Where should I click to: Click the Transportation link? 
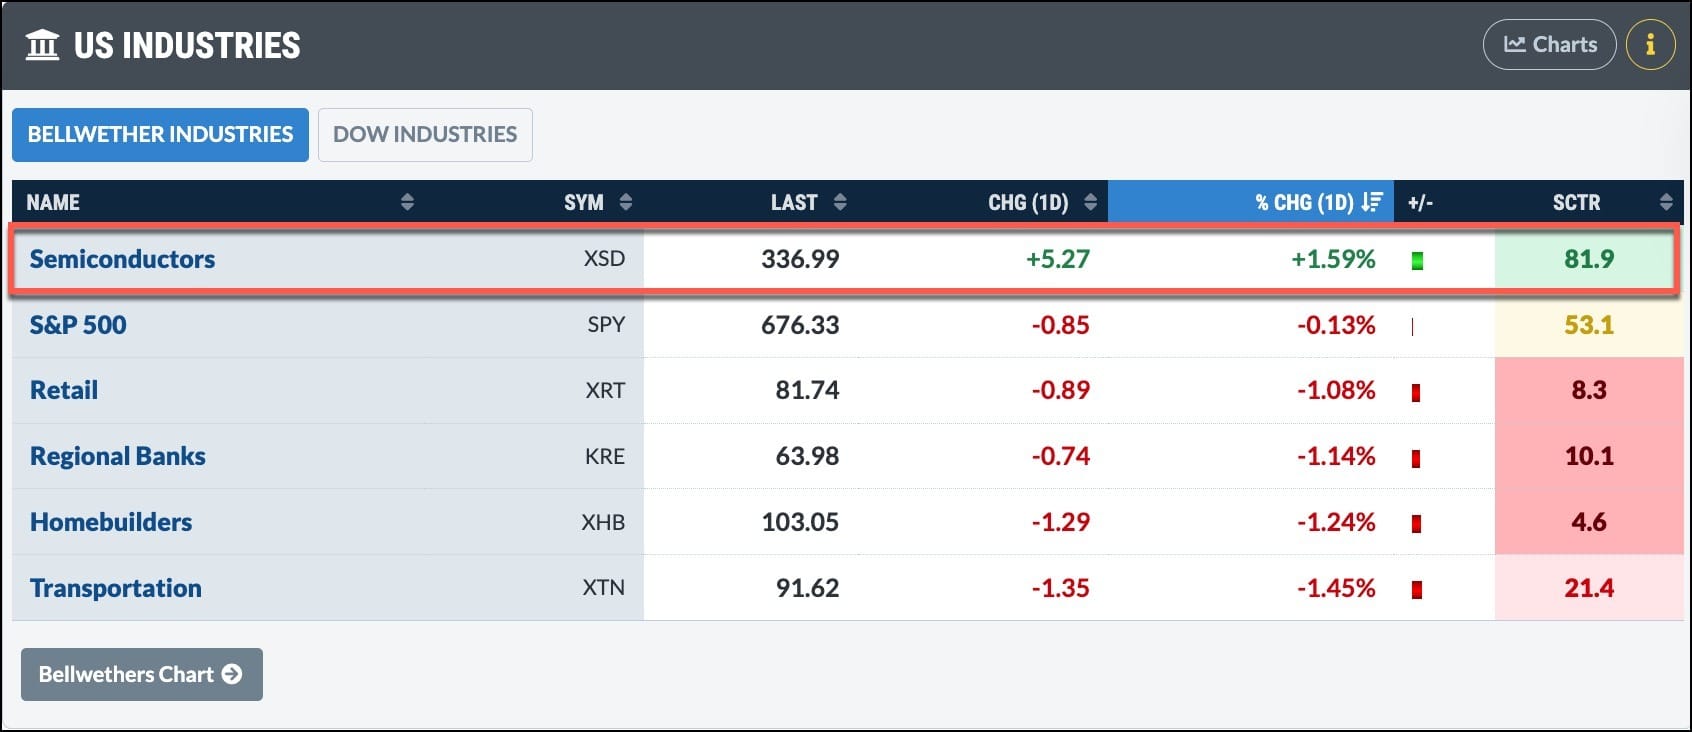tap(116, 588)
